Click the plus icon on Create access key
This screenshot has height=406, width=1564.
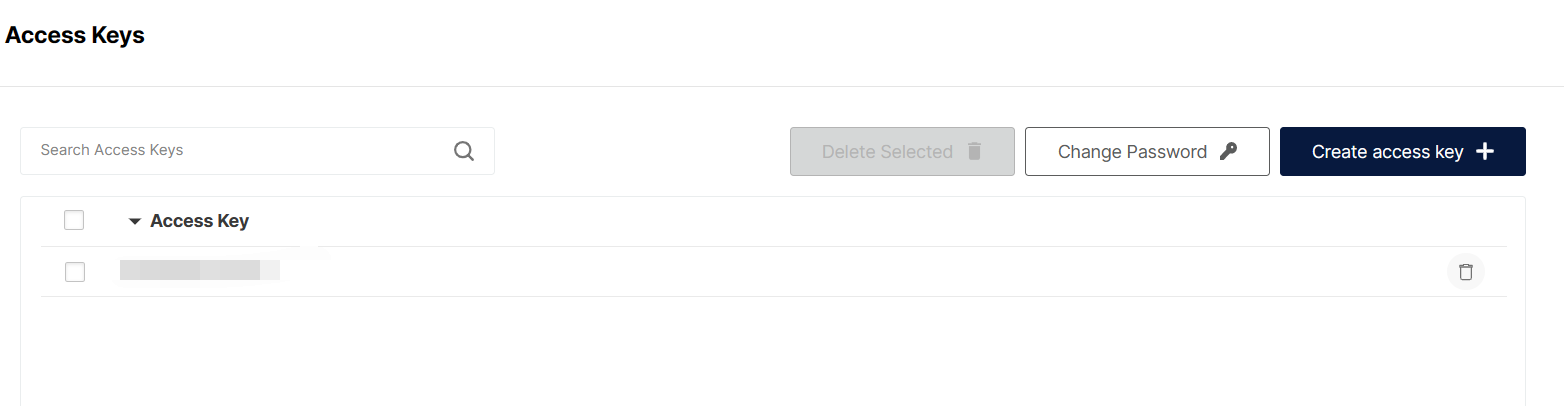[1485, 152]
